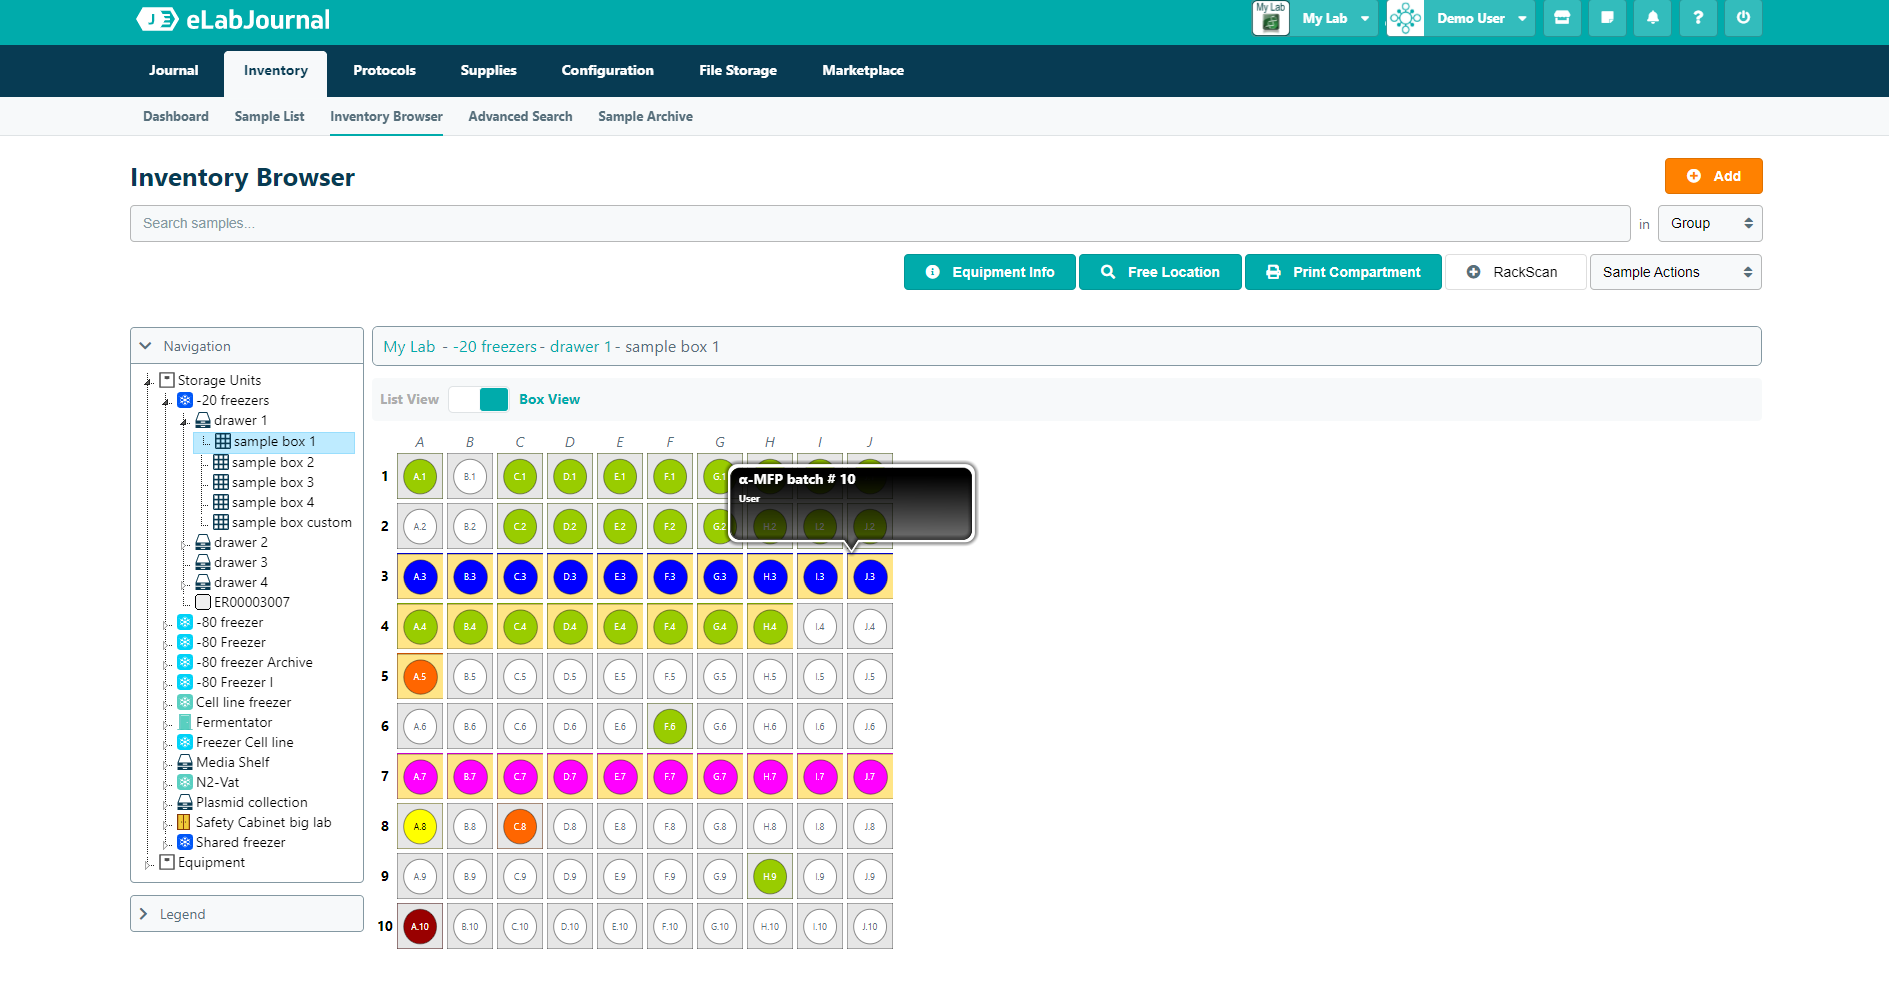Click the grid icon beside sample box custom

(x=221, y=522)
